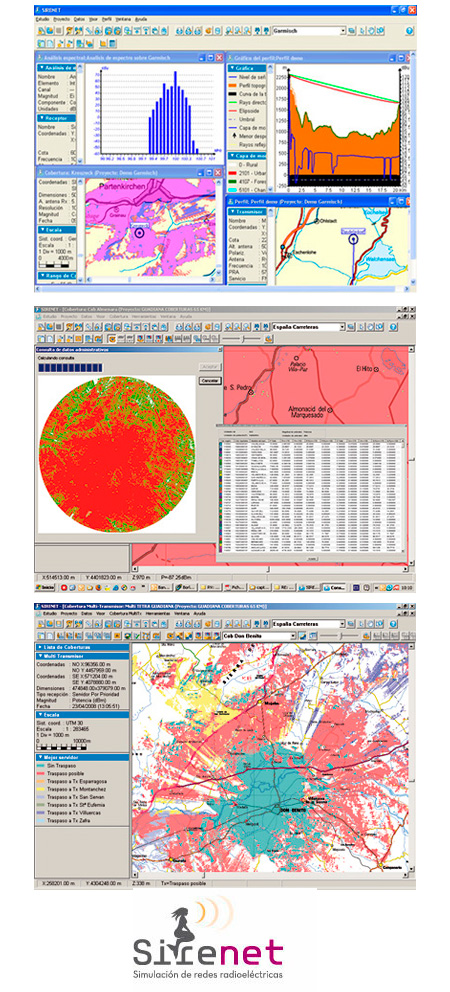Open the help icon in the Multi TETRA GUADIANA window

pos(393,624)
